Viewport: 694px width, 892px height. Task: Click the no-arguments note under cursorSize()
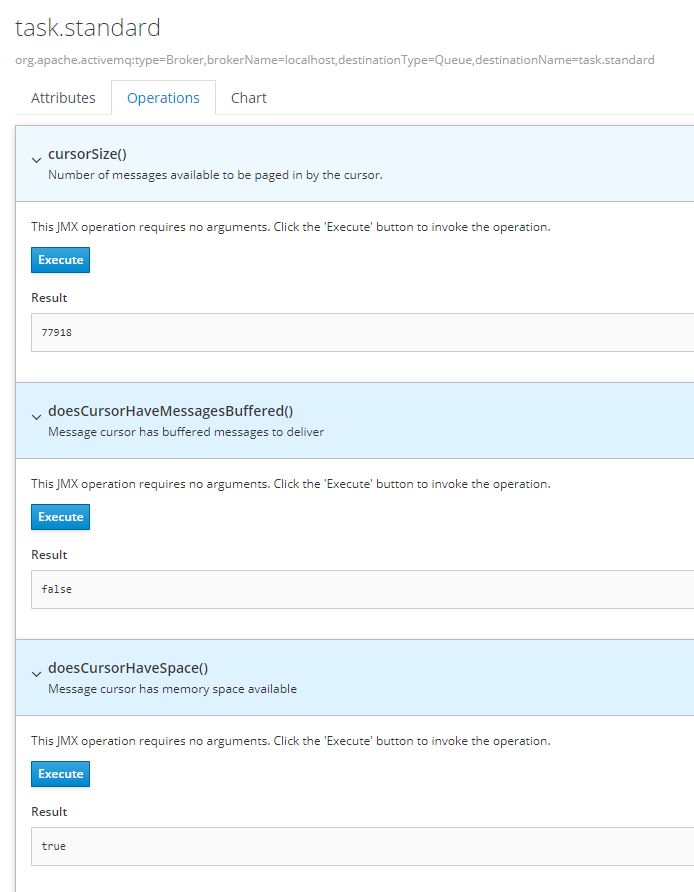pos(291,227)
